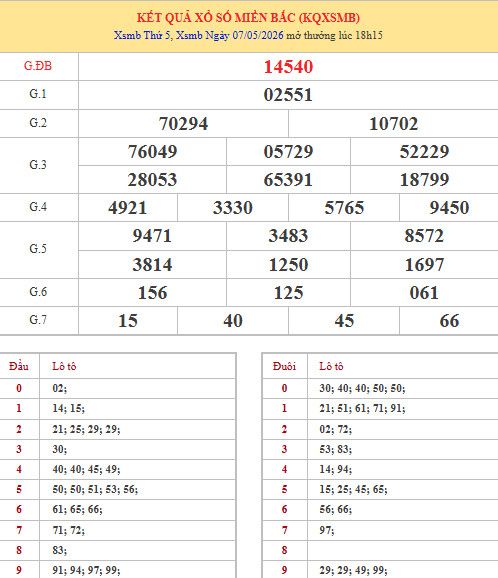Select G.3 number 52229
498x578 pixels.
tap(424, 152)
